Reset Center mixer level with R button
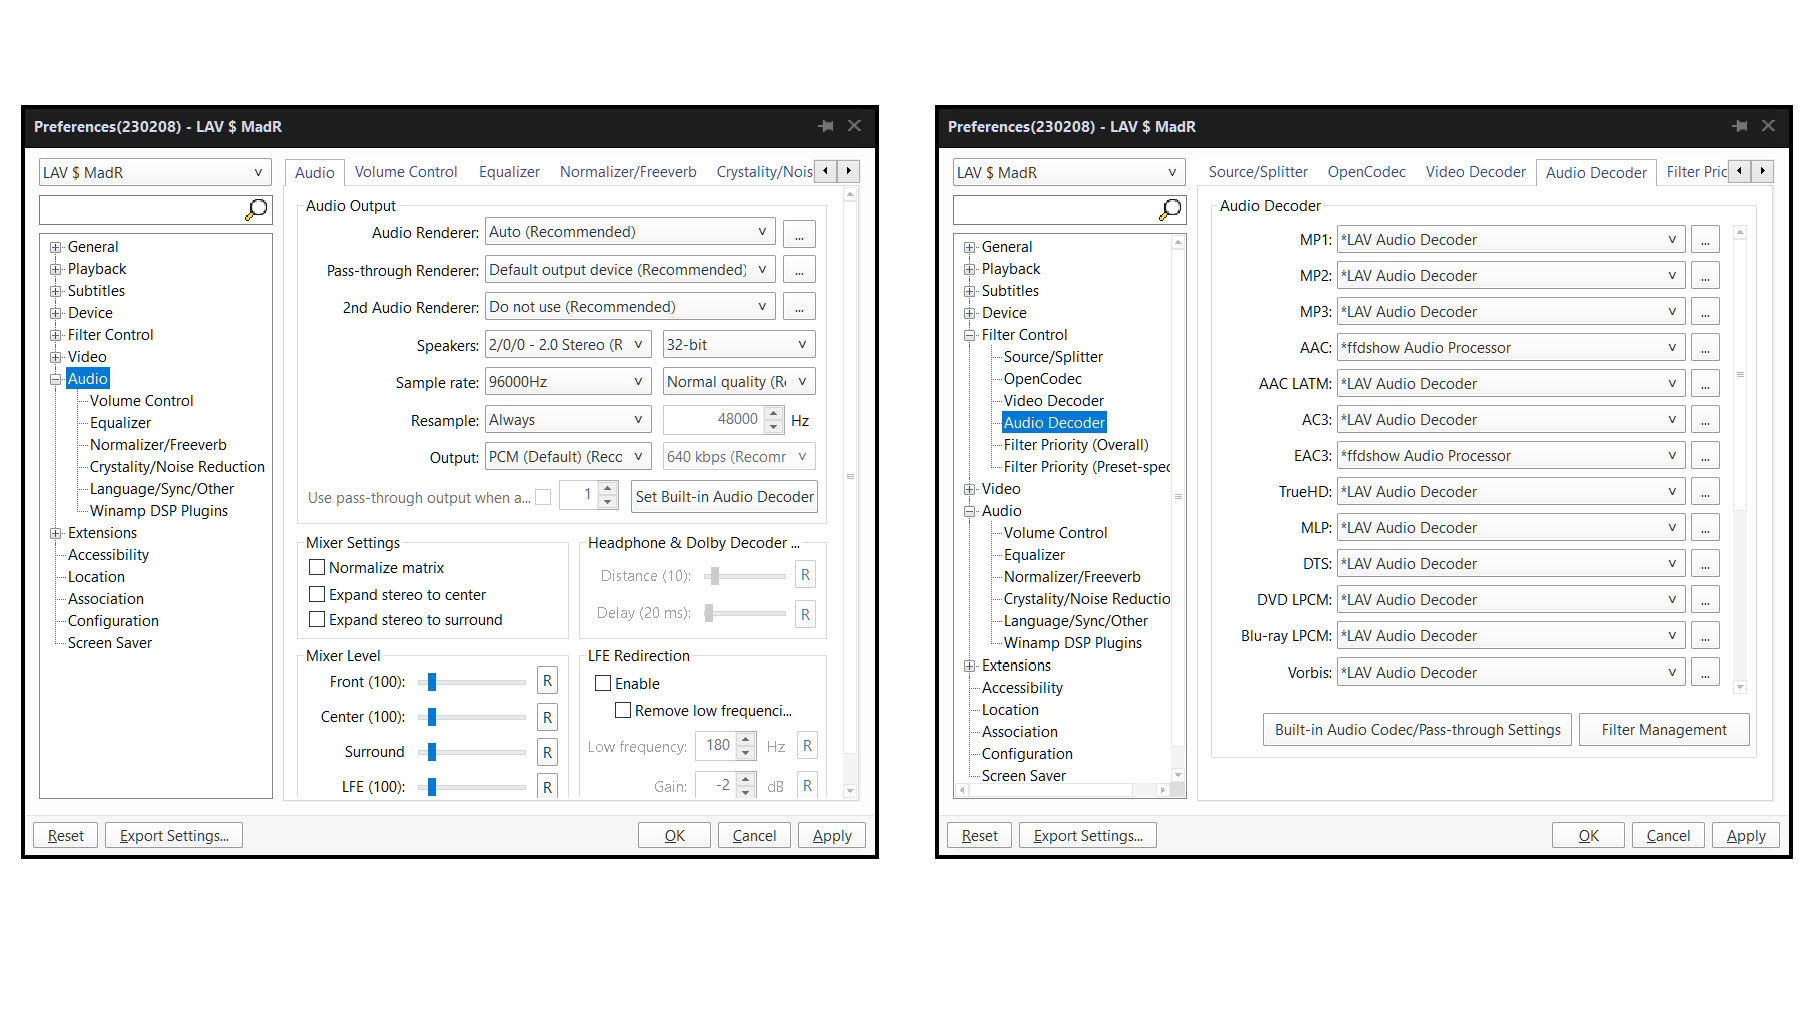The height and width of the screenshot is (1020, 1814). (x=547, y=717)
